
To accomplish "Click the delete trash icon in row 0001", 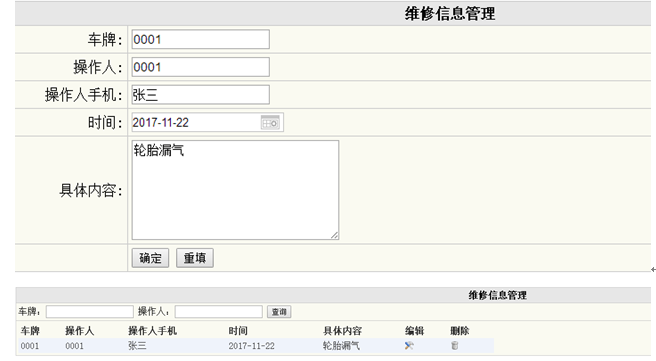I will point(454,346).
